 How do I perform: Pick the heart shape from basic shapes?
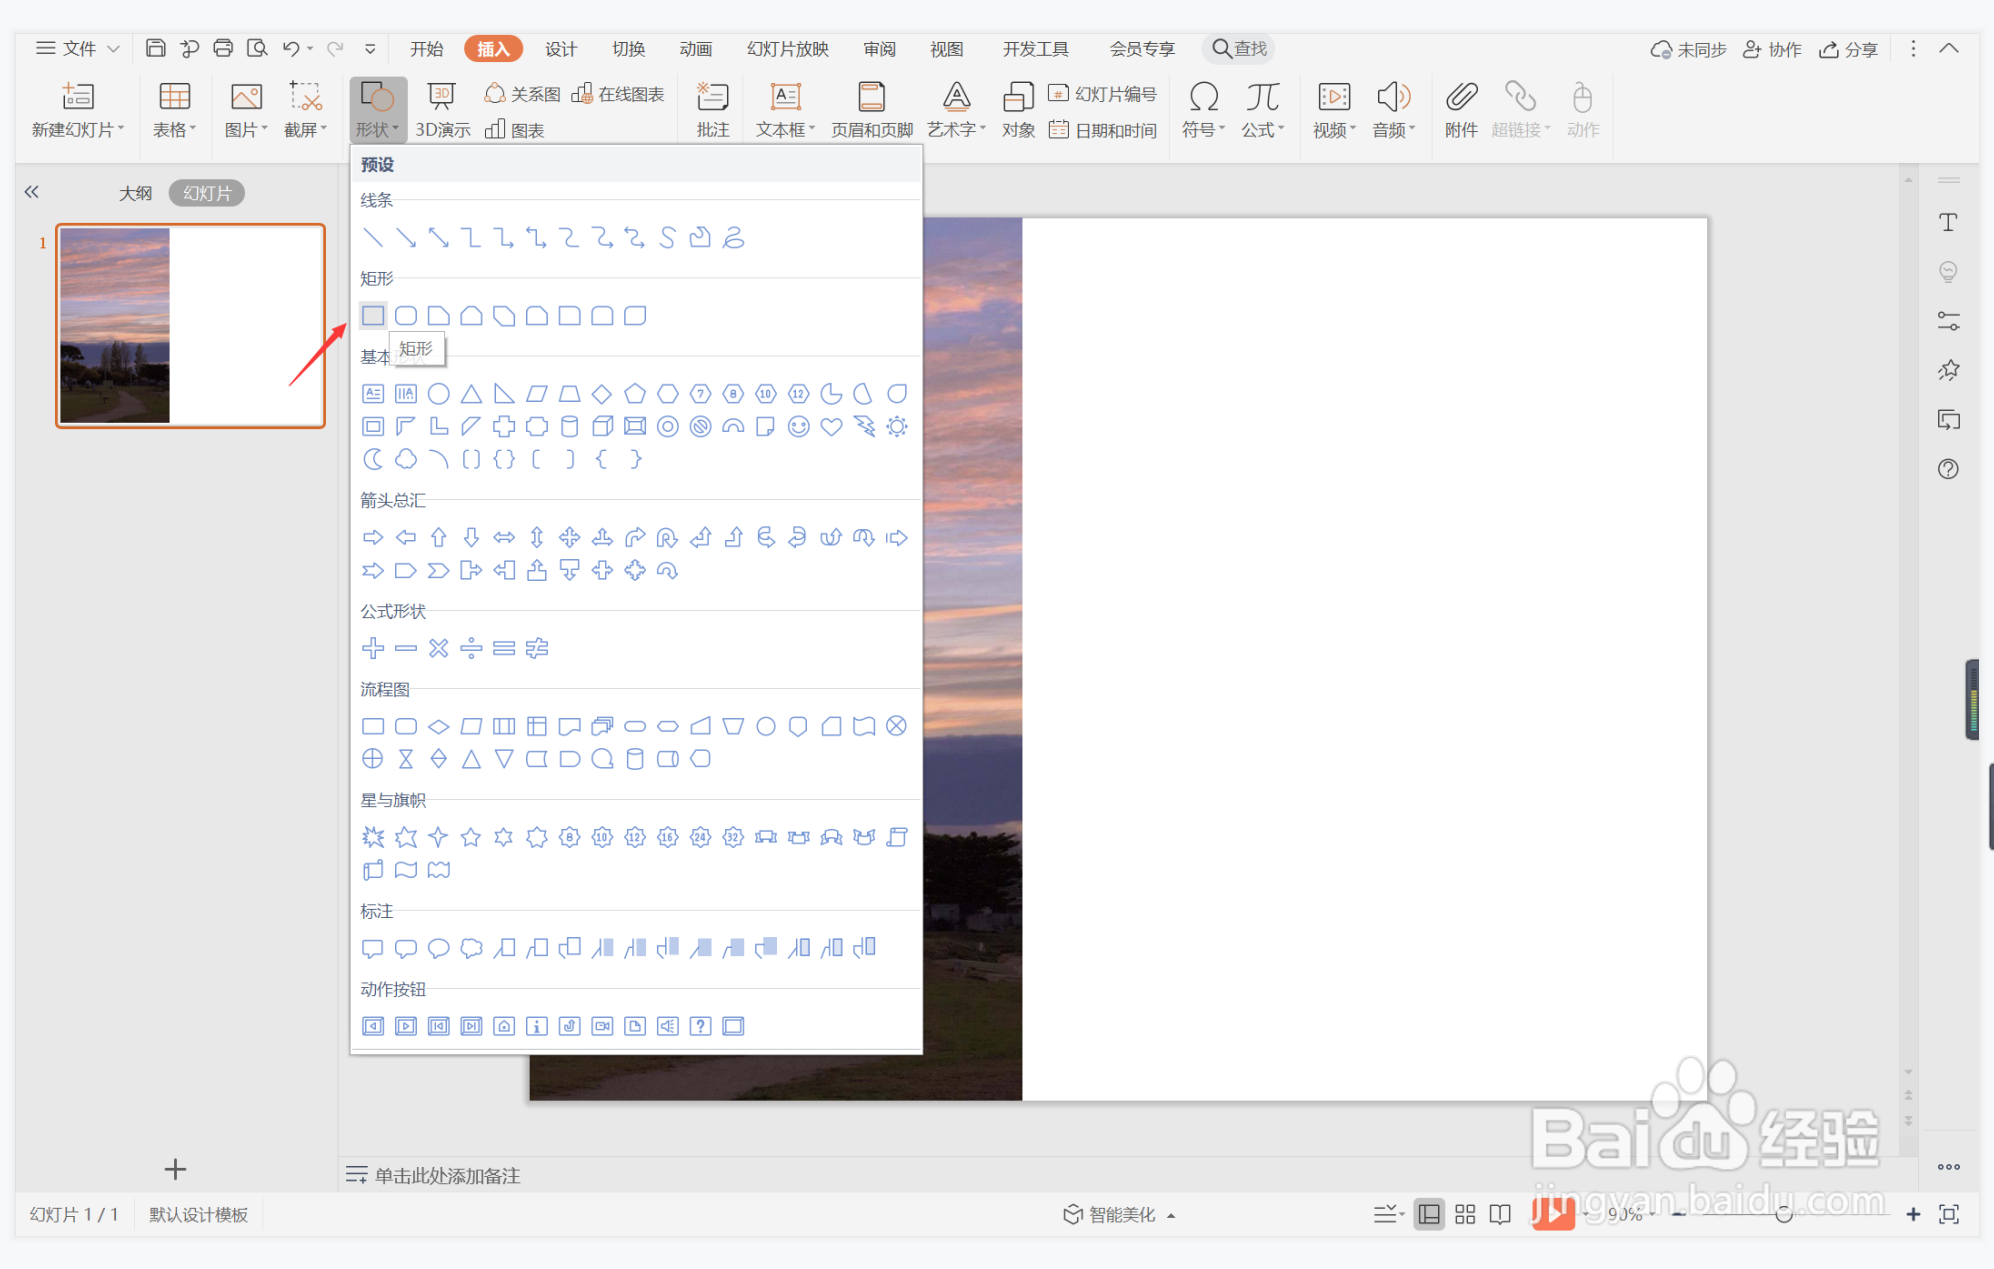[x=831, y=427]
